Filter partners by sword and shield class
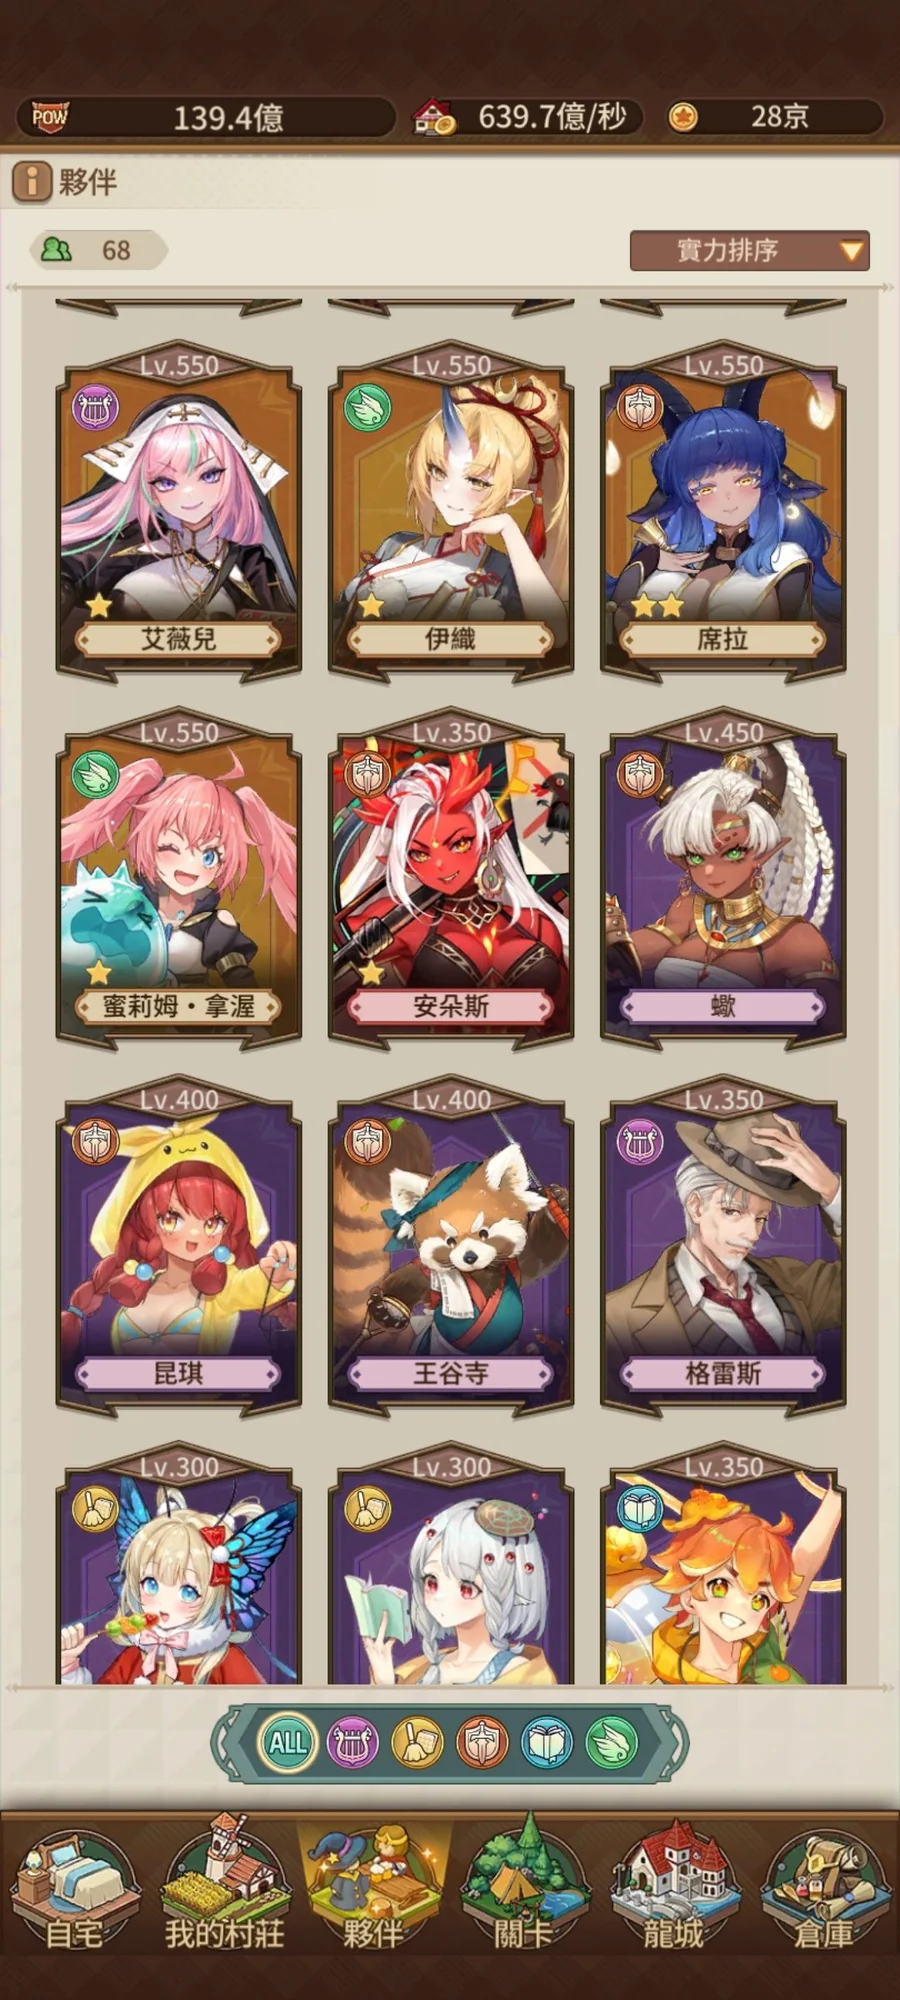This screenshot has height=2000, width=900. point(482,1743)
